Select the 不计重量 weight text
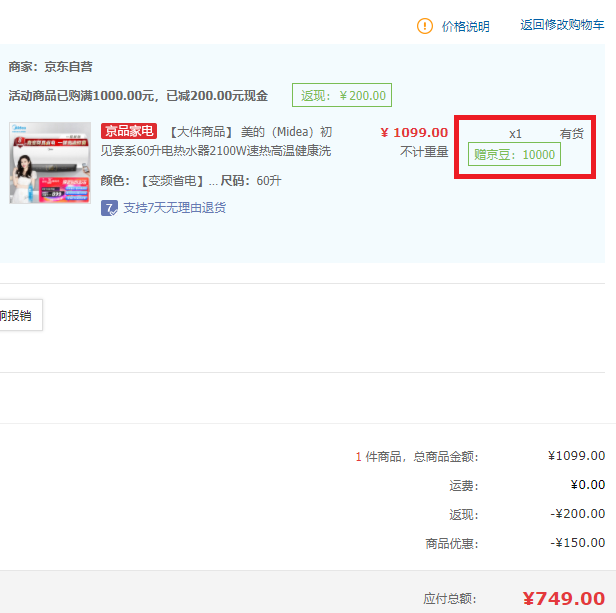Image resolution: width=616 pixels, height=613 pixels. click(x=424, y=152)
